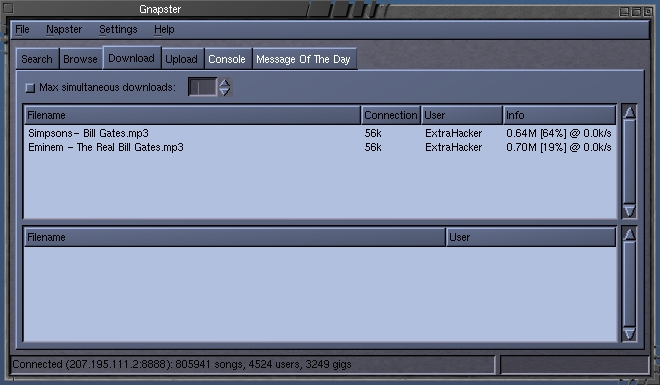Sort downloads by Filename column header
This screenshot has height=385, width=660.
(192, 115)
